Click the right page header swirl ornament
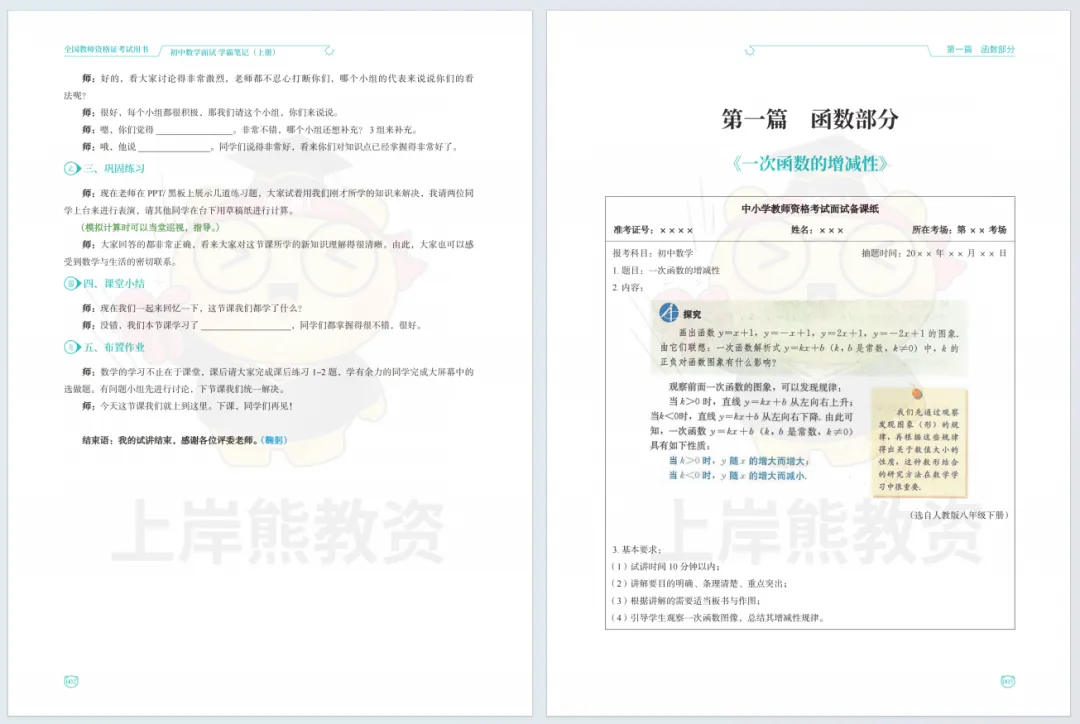 [749, 51]
